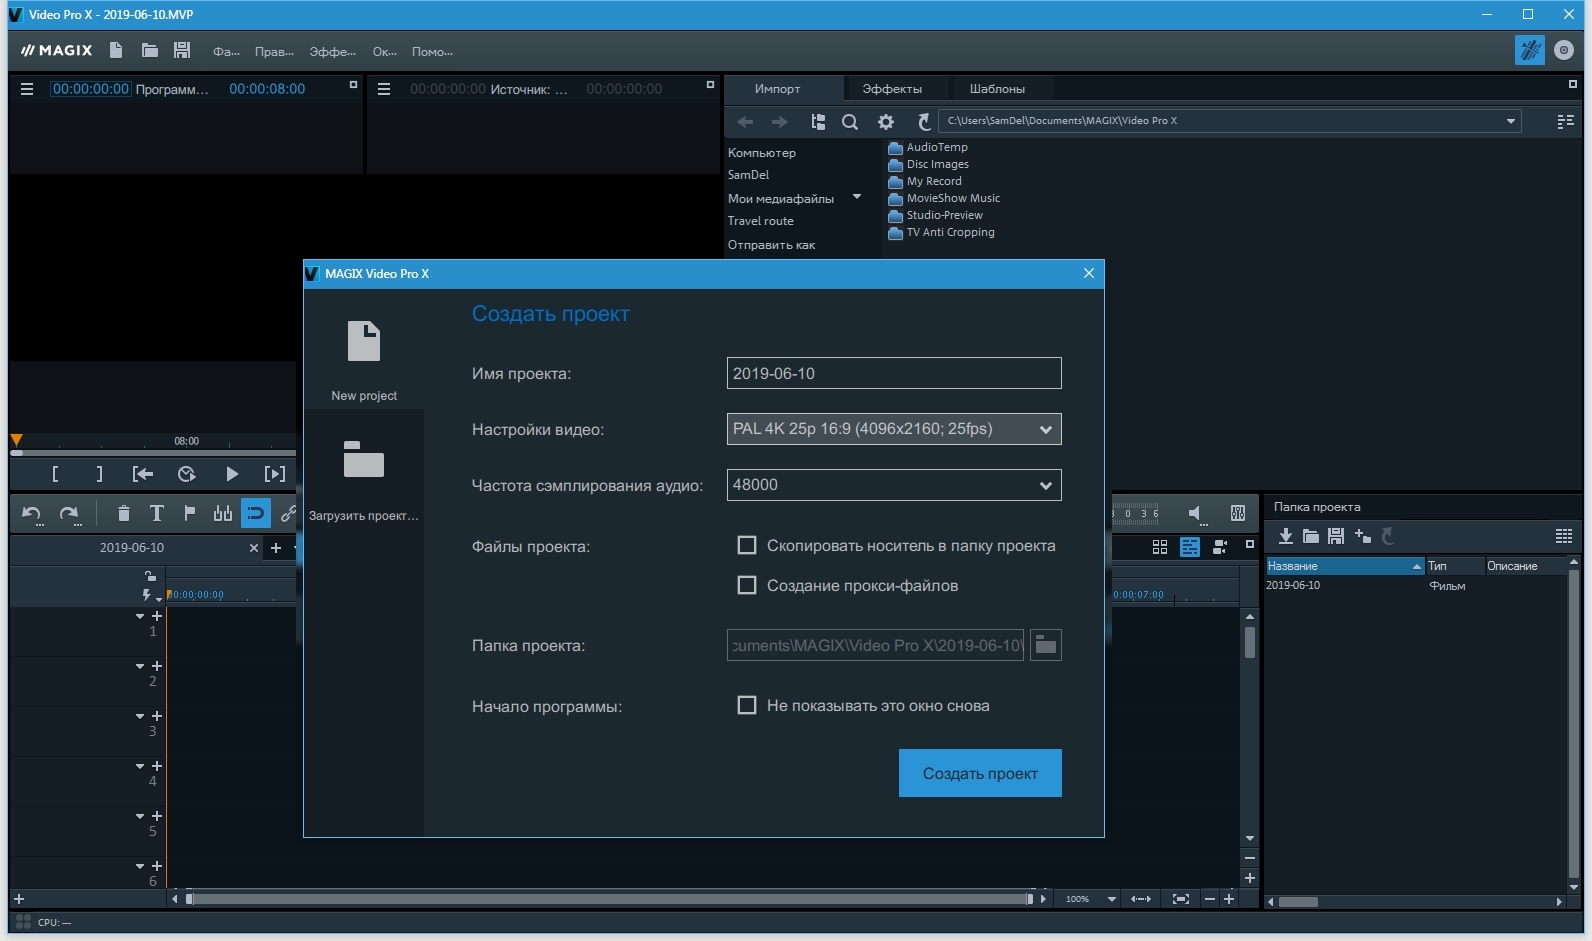Open source monitor hamburger menu
Screen dimensions: 1592x941
coord(383,89)
